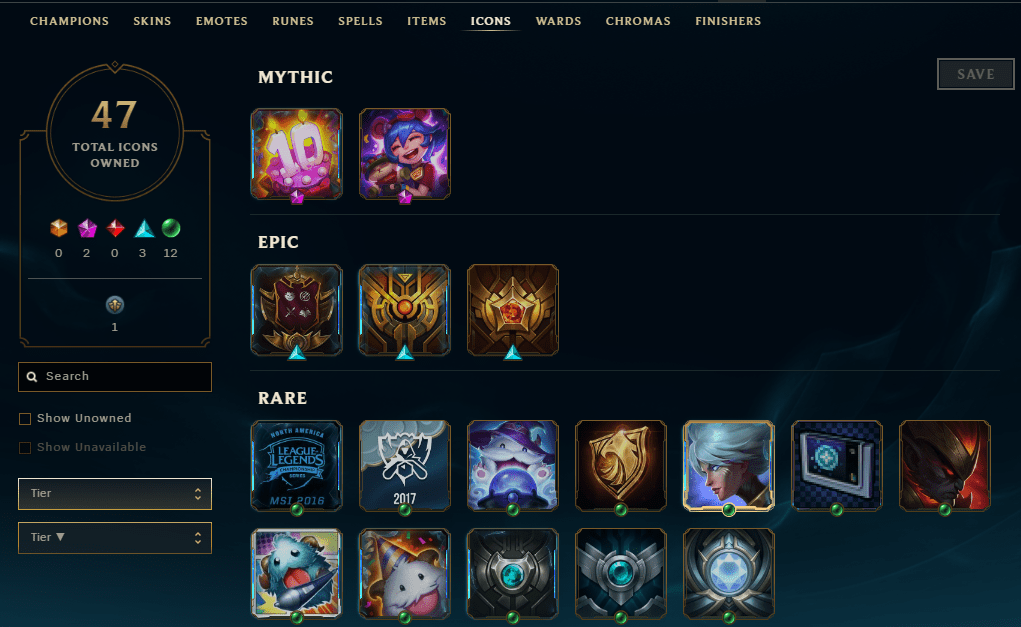
Task: Select the white-haired champion portrait icon
Action: (729, 466)
